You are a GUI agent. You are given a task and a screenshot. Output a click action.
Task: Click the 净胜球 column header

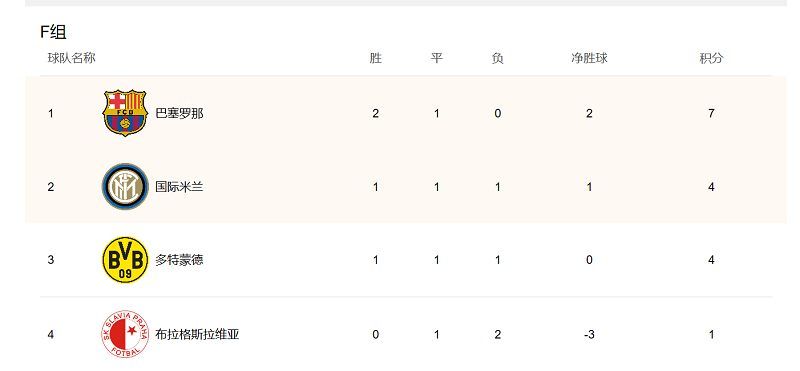[589, 58]
